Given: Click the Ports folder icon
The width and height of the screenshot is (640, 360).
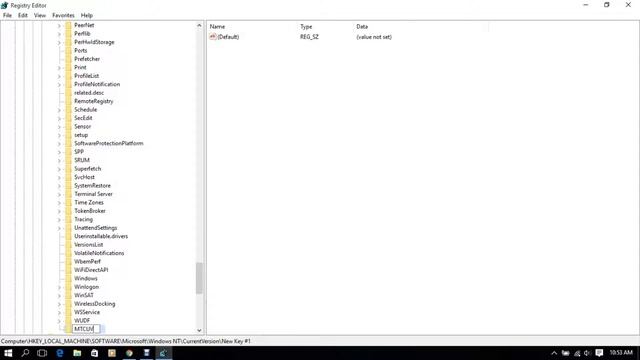Looking at the screenshot, I should point(68,51).
